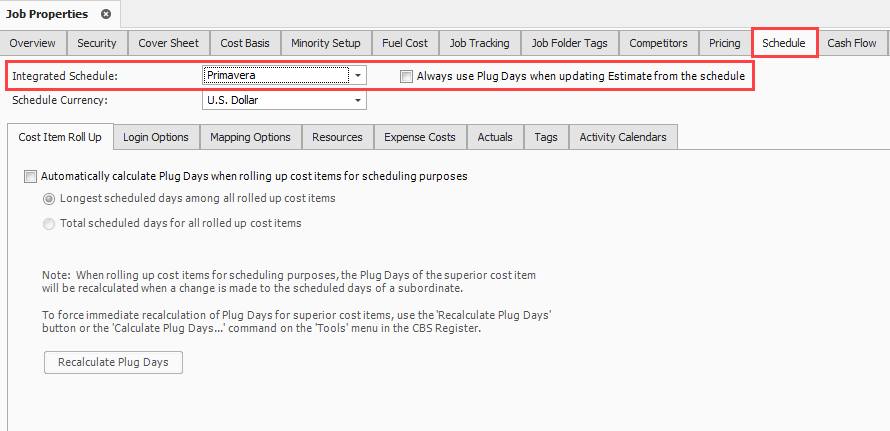890x431 pixels.
Task: Select the Schedule tab
Action: coord(784,43)
